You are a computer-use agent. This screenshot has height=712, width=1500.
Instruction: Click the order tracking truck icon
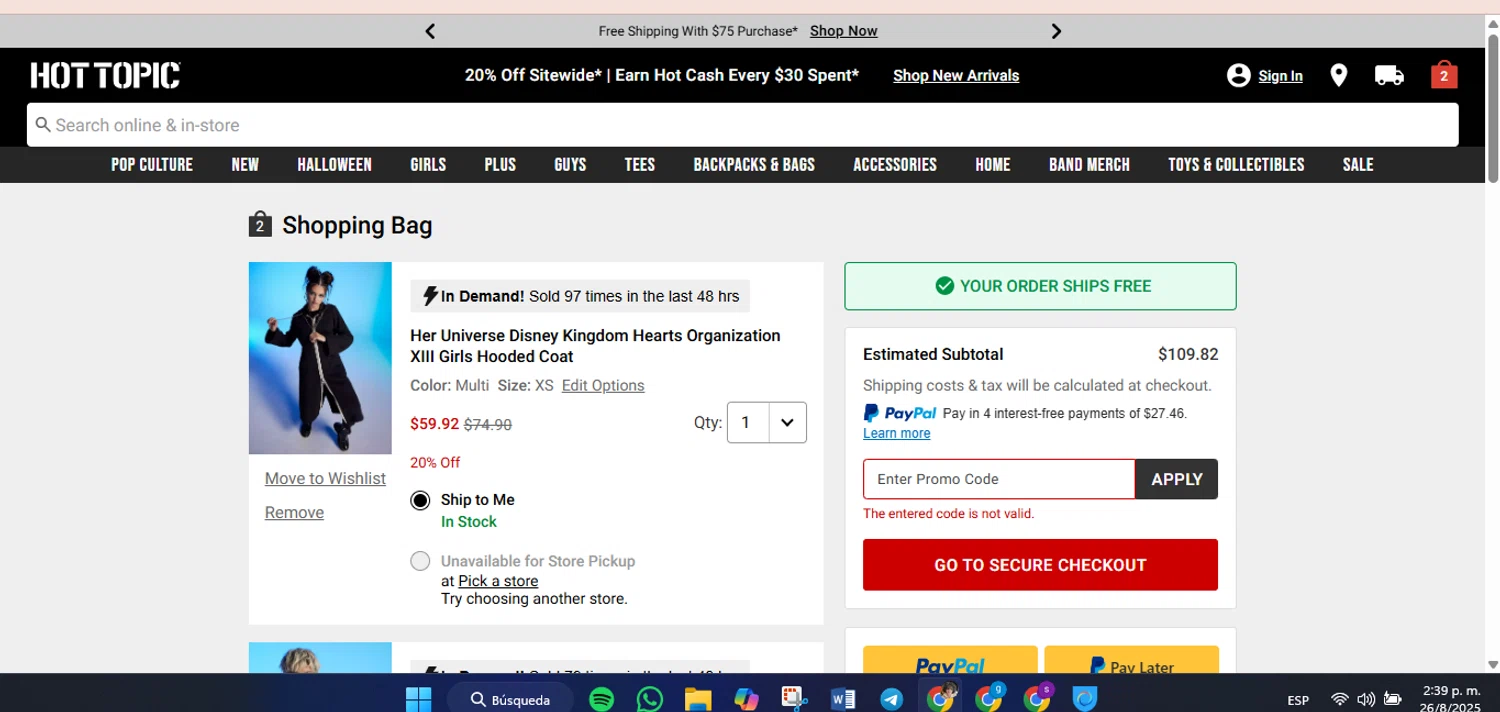point(1389,75)
